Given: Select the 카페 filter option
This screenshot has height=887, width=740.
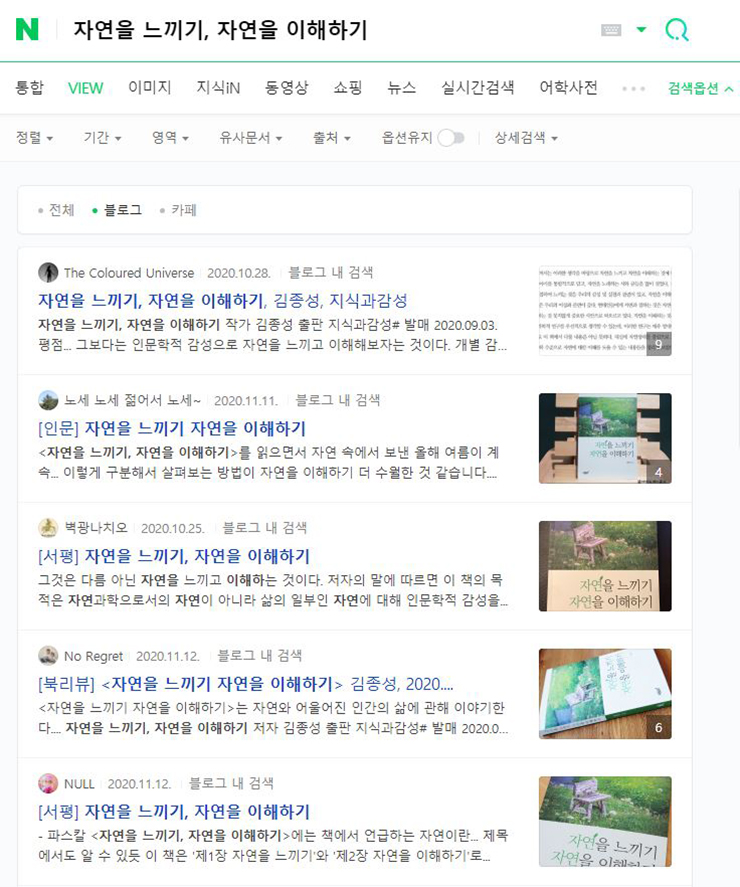Looking at the screenshot, I should click(x=178, y=210).
